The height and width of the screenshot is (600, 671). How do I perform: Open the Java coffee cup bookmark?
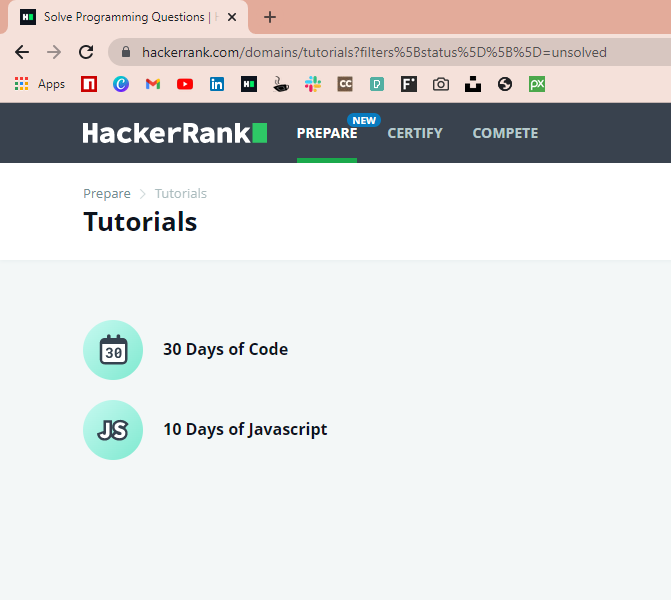tap(281, 84)
